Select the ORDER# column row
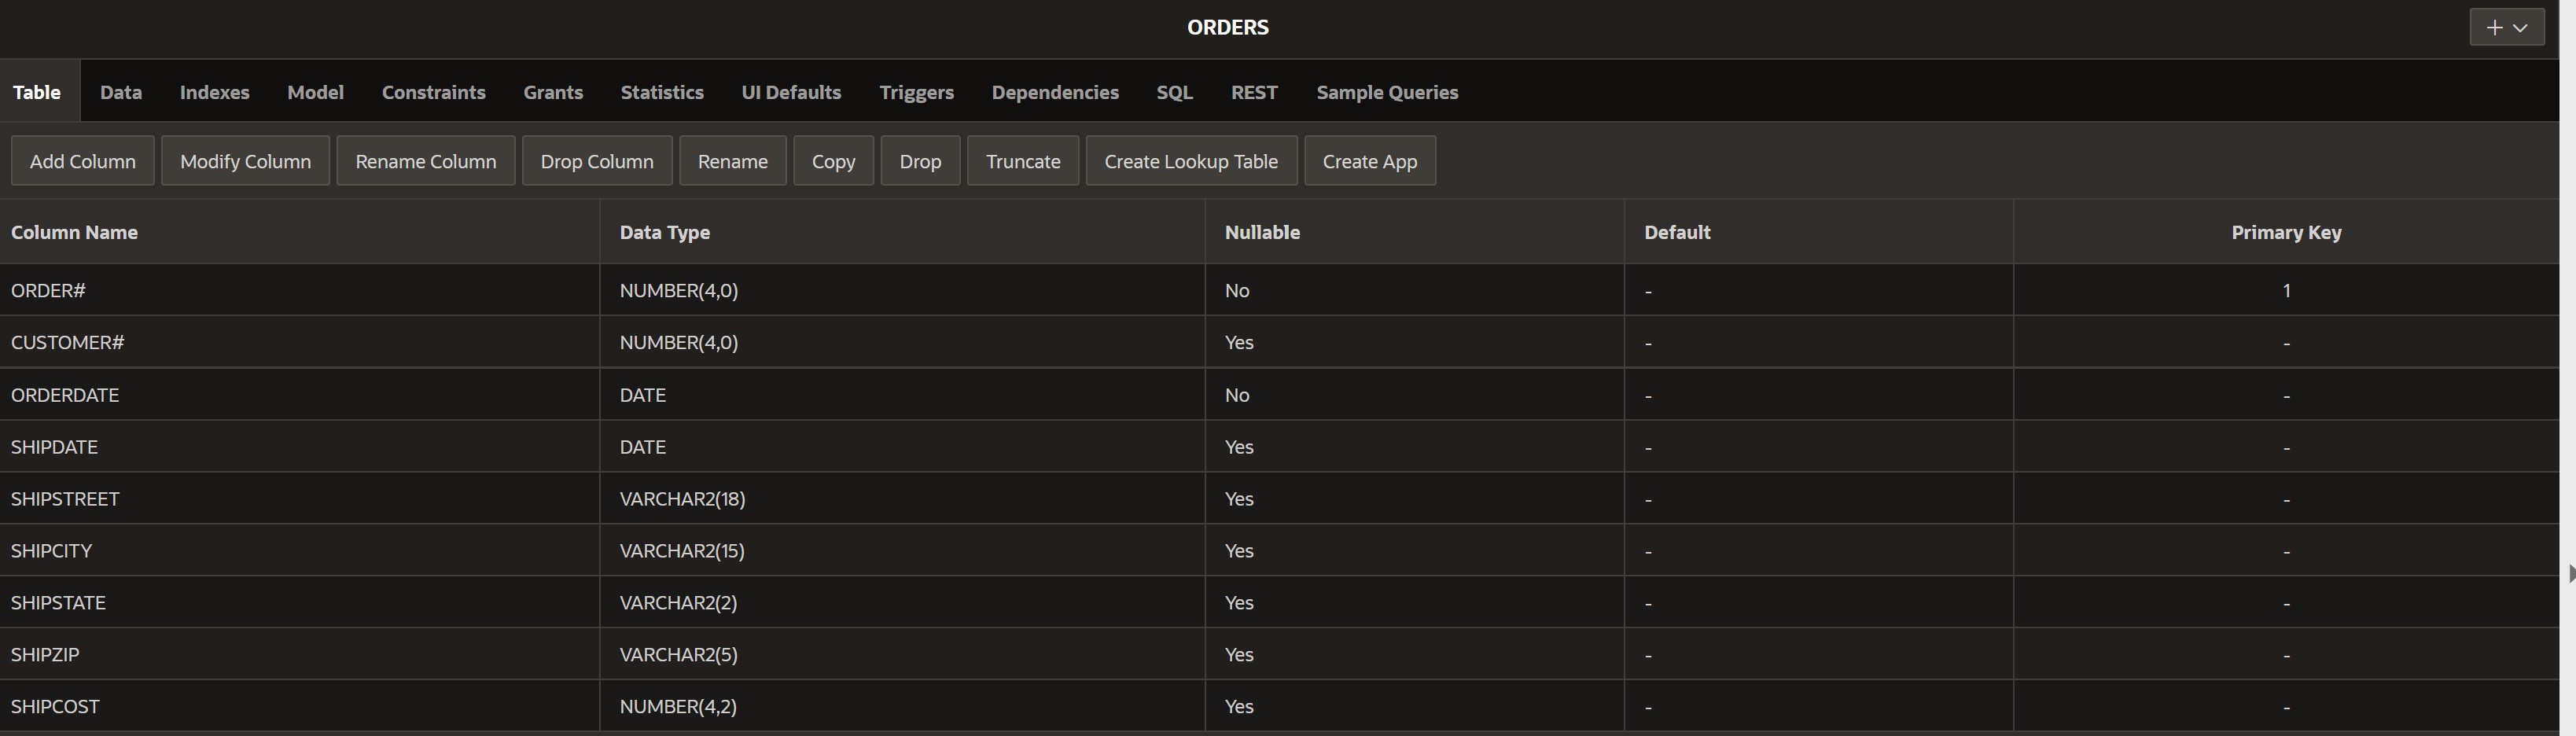2576x736 pixels. click(300, 290)
